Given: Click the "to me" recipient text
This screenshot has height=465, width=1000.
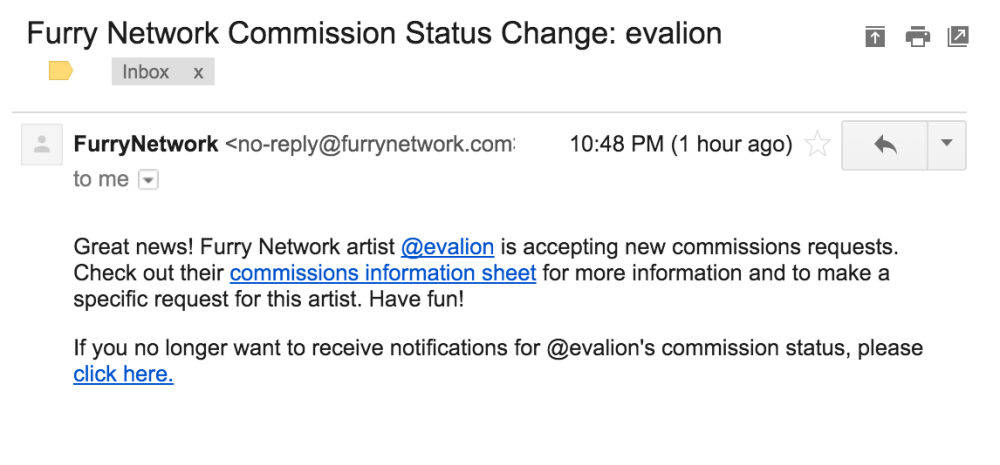Looking at the screenshot, I should 101,180.
